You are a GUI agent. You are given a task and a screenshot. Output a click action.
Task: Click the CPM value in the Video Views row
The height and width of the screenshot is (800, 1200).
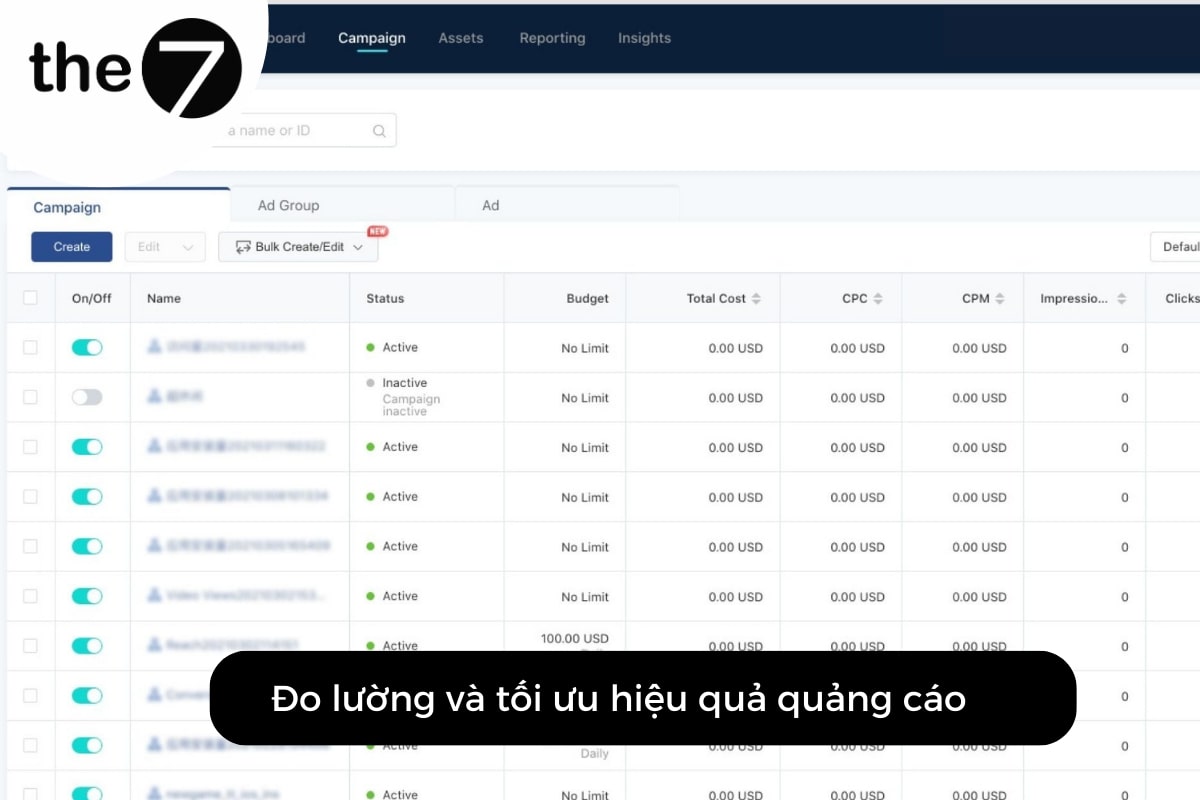(x=980, y=597)
